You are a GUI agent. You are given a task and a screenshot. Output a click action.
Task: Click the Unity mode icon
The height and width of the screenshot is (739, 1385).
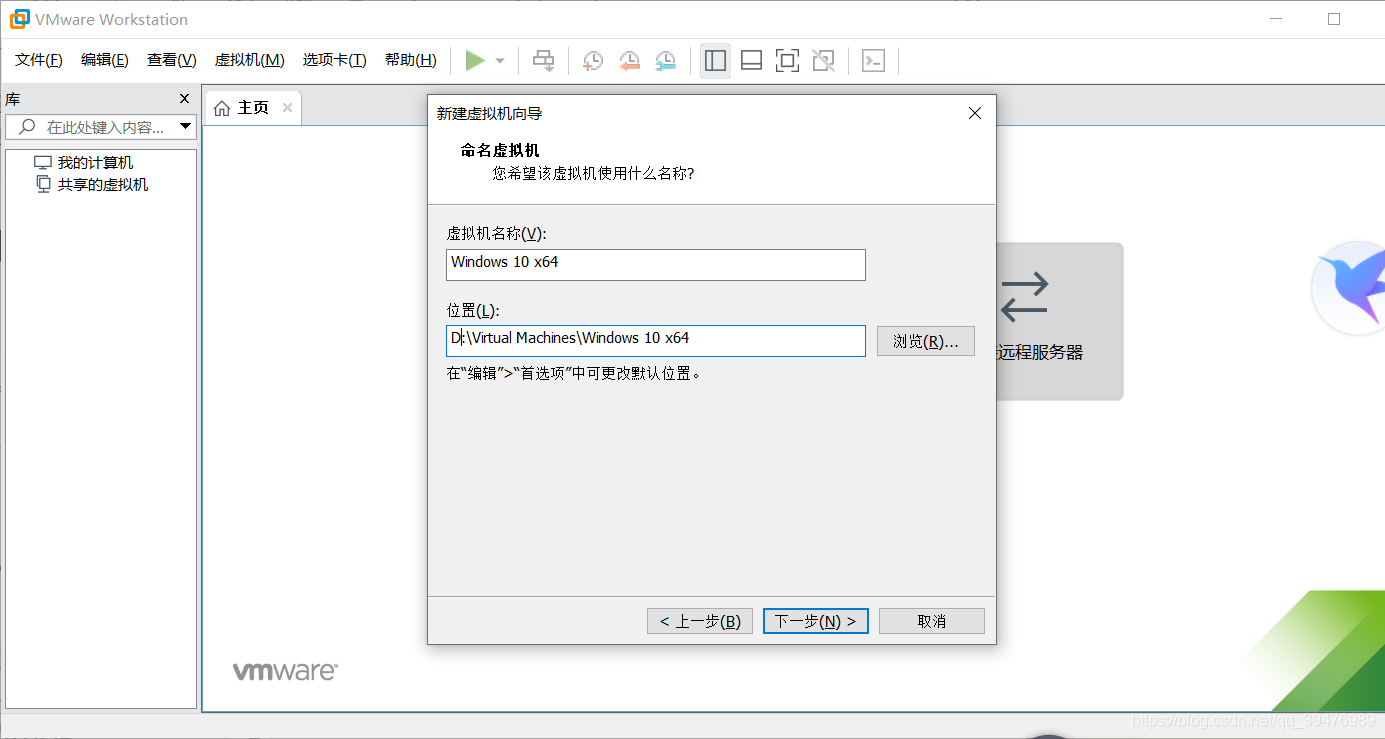tap(823, 61)
